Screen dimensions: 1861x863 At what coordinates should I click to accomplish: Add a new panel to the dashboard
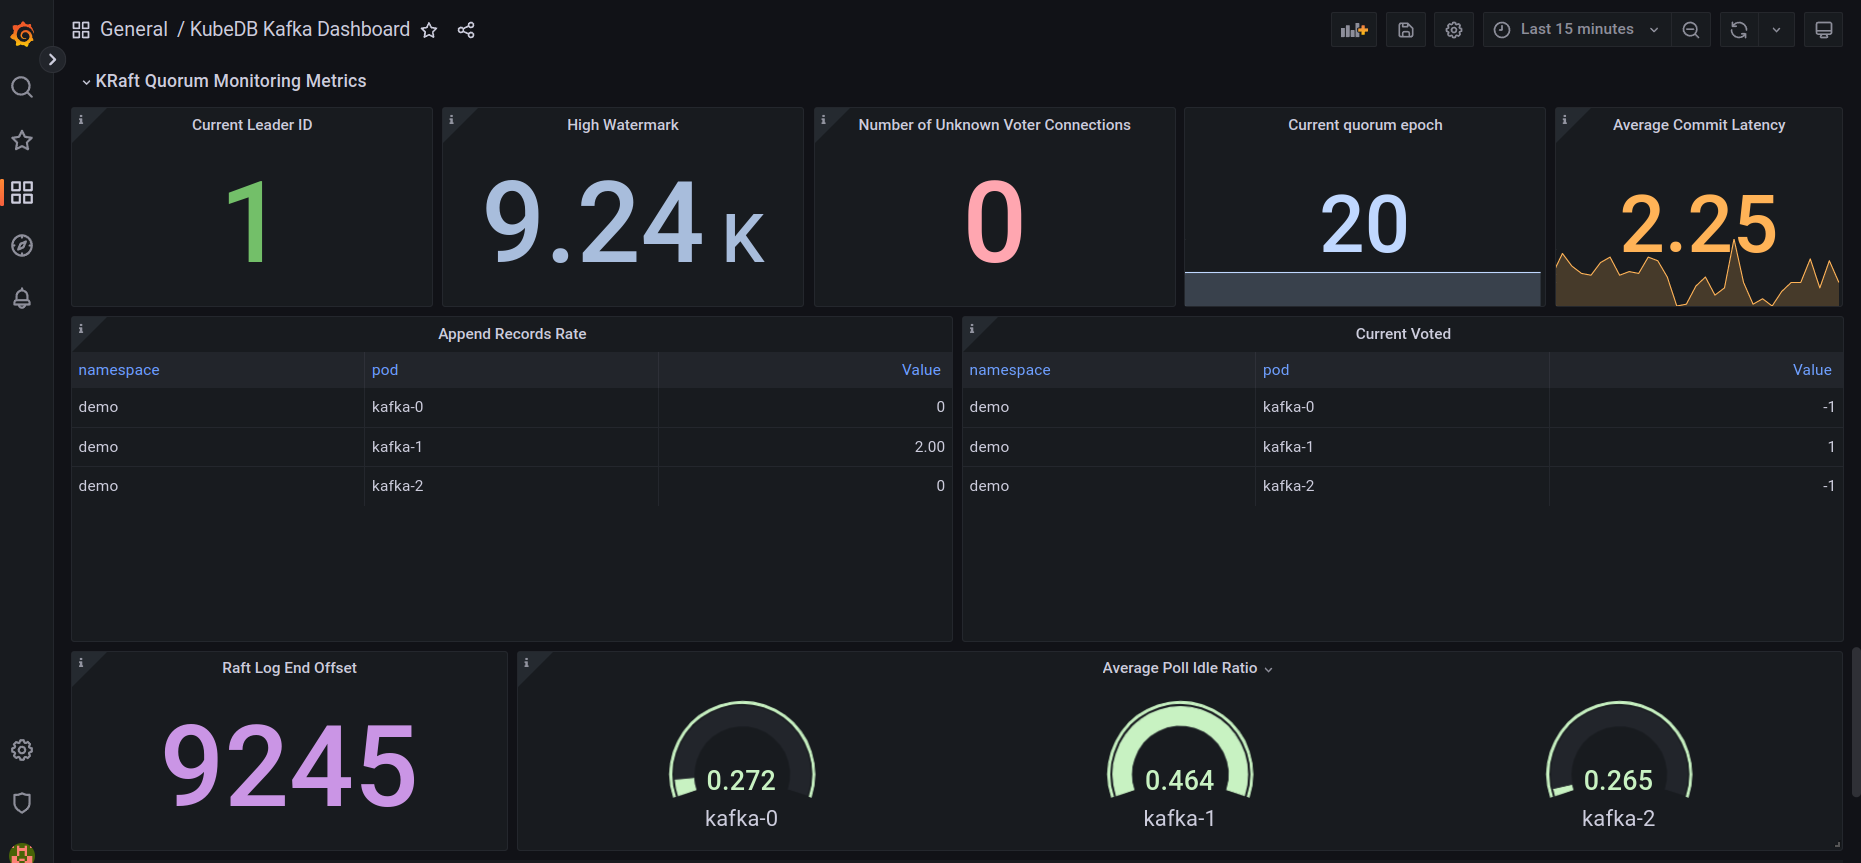point(1354,30)
